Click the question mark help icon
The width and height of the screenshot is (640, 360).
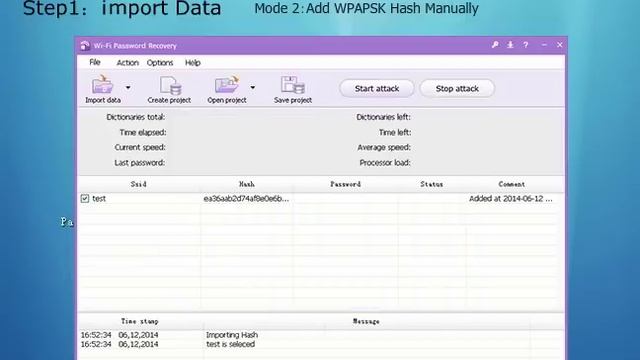[526, 45]
